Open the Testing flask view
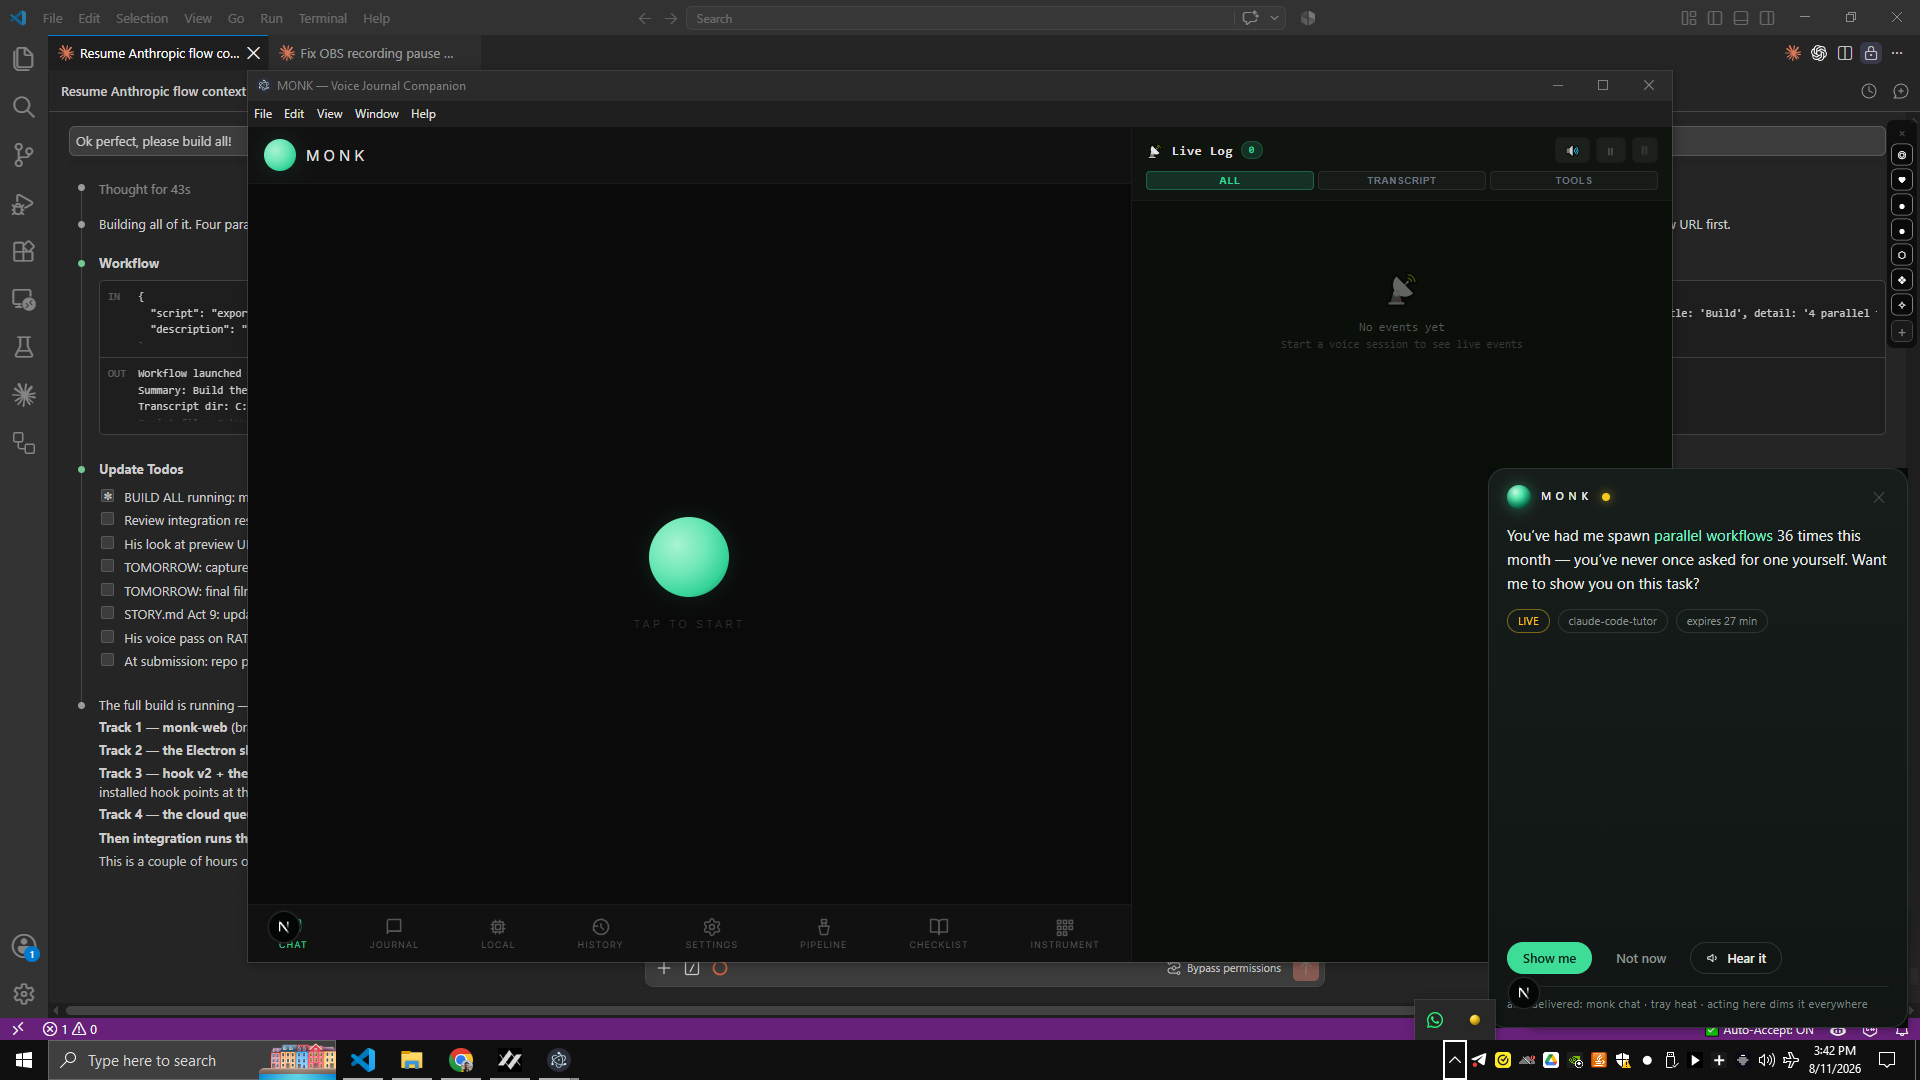This screenshot has height=1080, width=1920. 24,347
